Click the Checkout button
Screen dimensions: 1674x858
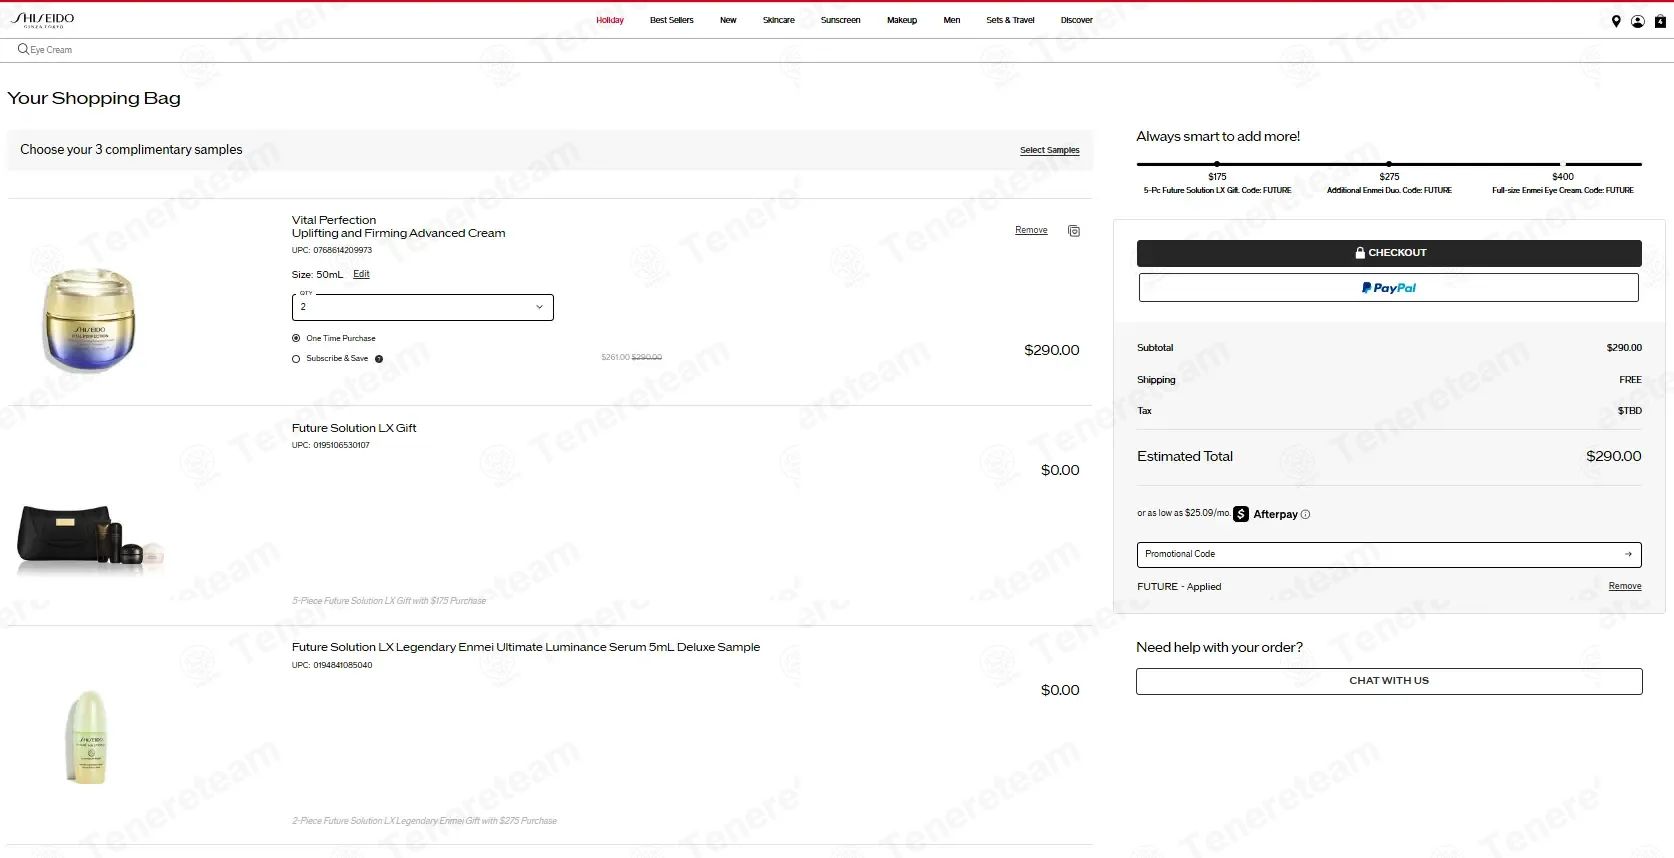click(x=1389, y=253)
